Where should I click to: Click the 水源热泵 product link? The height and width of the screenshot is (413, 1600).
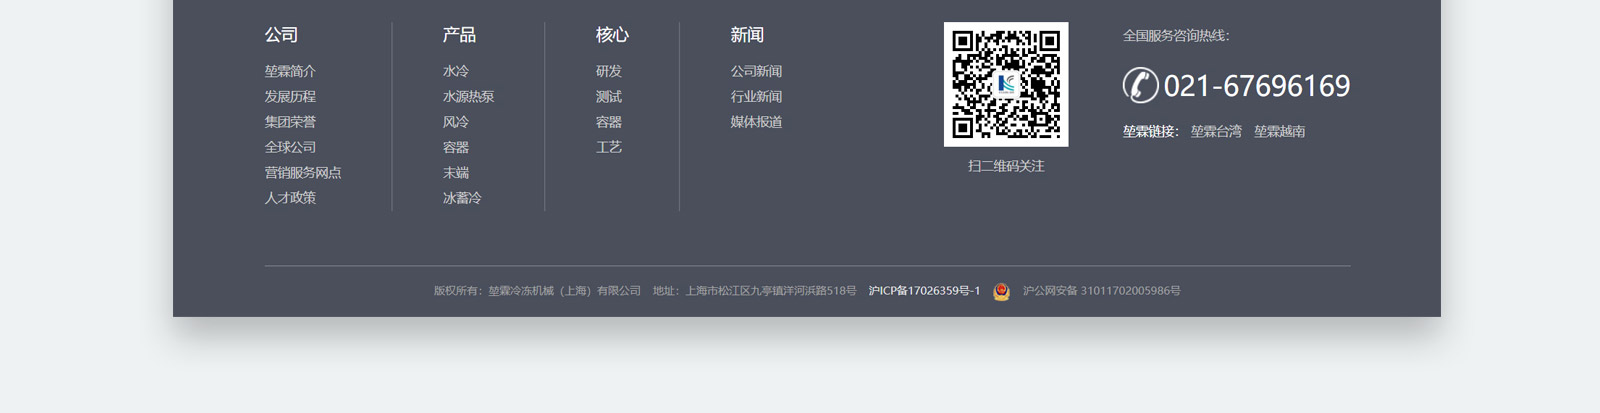[x=468, y=97]
